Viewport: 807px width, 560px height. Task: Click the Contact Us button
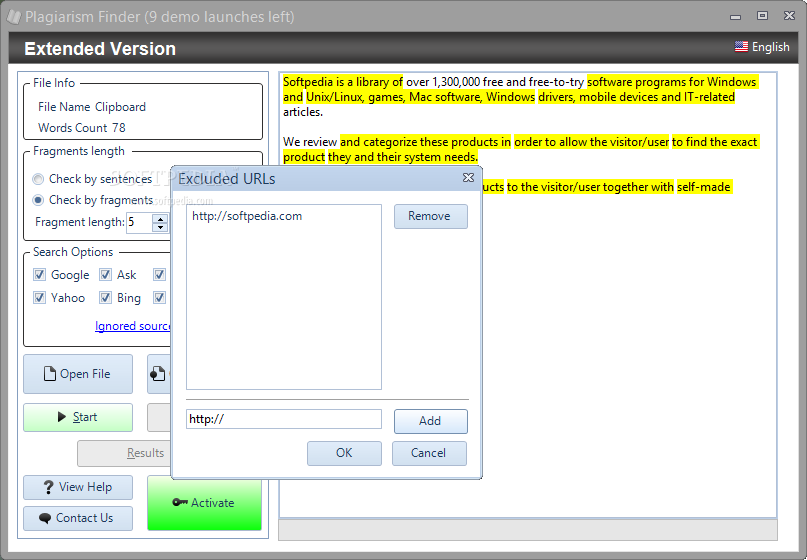[78, 518]
